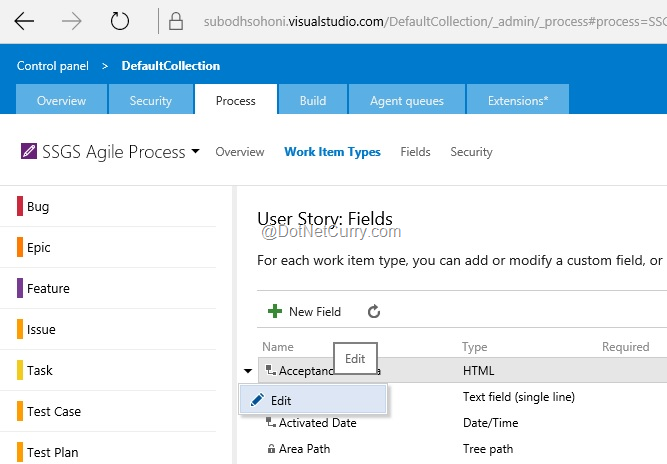Select the Test Plan work item type
Viewport: 667px width, 464px height.
click(x=108, y=450)
